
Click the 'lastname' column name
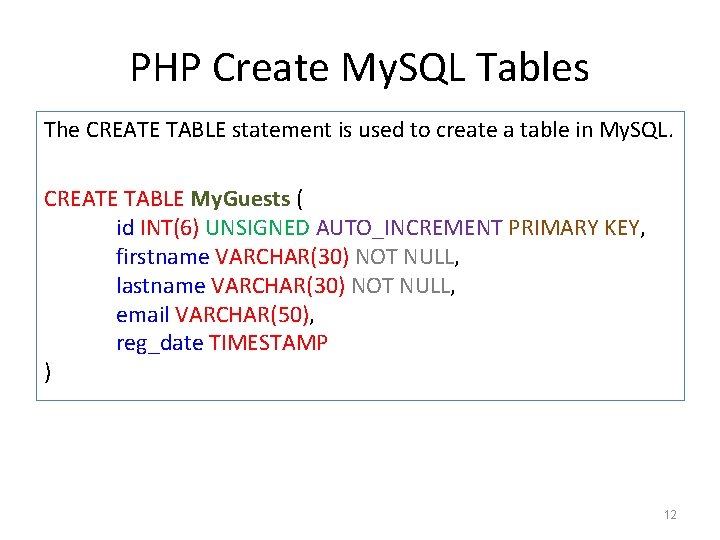[x=161, y=286]
